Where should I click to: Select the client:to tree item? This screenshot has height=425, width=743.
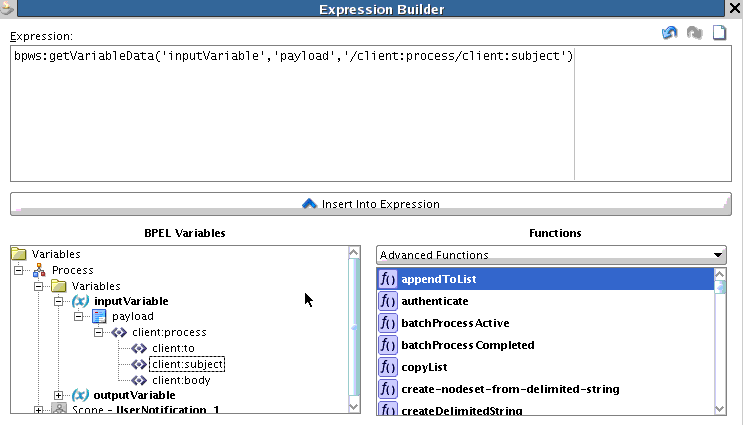tap(173, 348)
